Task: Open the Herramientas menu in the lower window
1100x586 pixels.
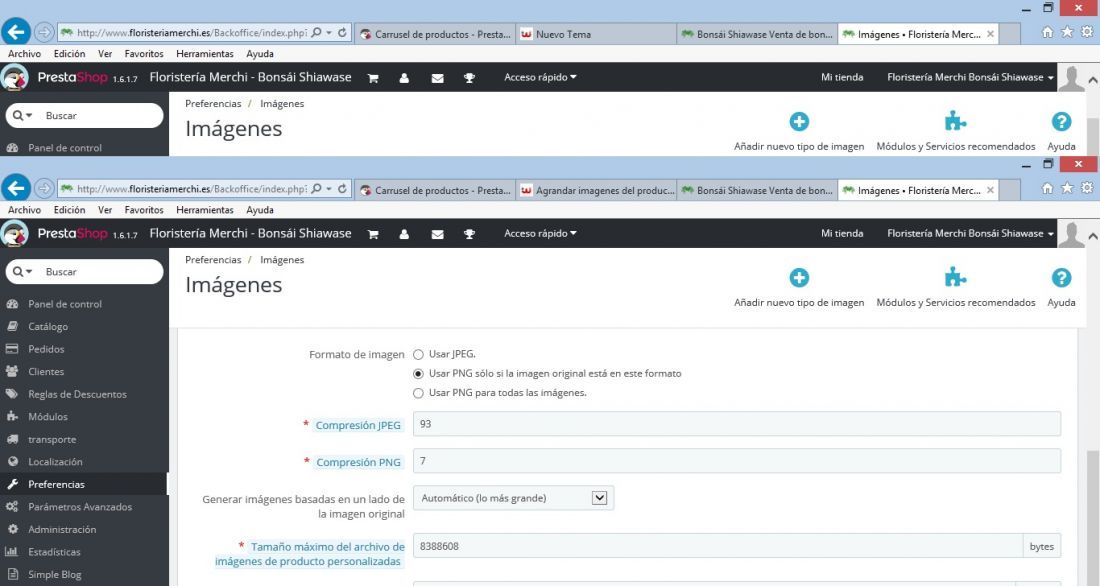Action: click(x=205, y=210)
